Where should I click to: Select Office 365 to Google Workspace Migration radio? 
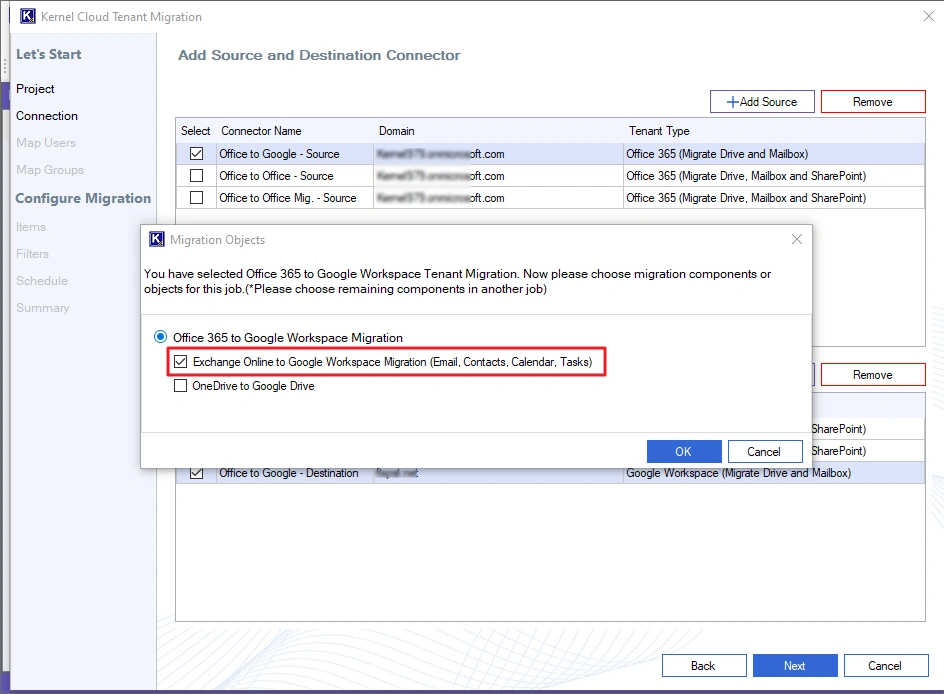[x=160, y=338]
